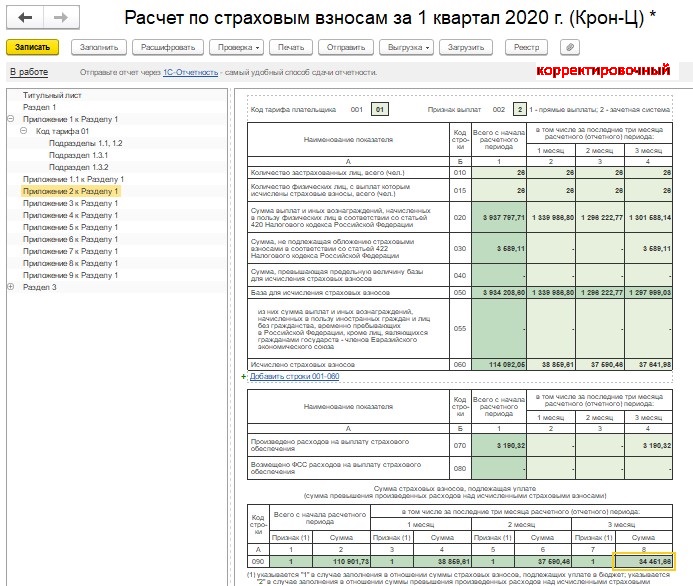This screenshot has width=693, height=586.
Task: Click the В работе status link
Action: [x=29, y=72]
